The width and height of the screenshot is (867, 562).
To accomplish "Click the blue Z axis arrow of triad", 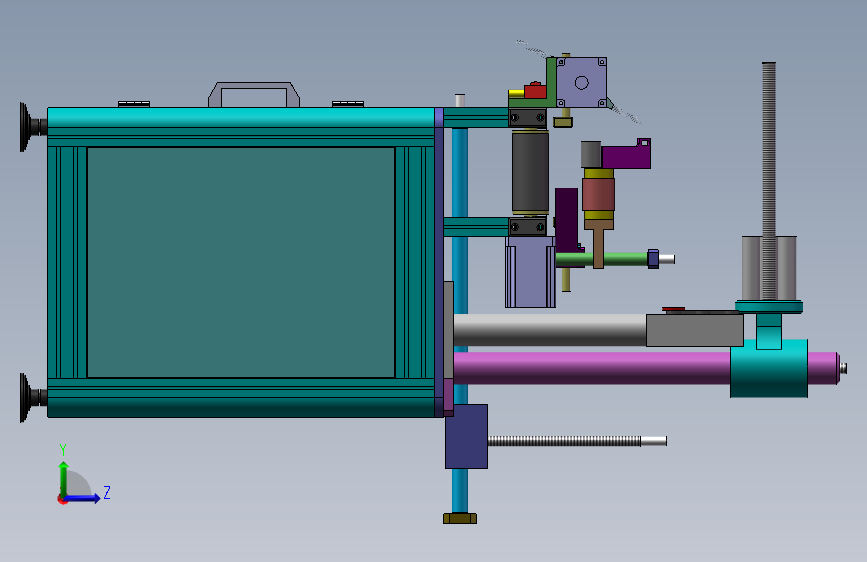I will pos(83,498).
